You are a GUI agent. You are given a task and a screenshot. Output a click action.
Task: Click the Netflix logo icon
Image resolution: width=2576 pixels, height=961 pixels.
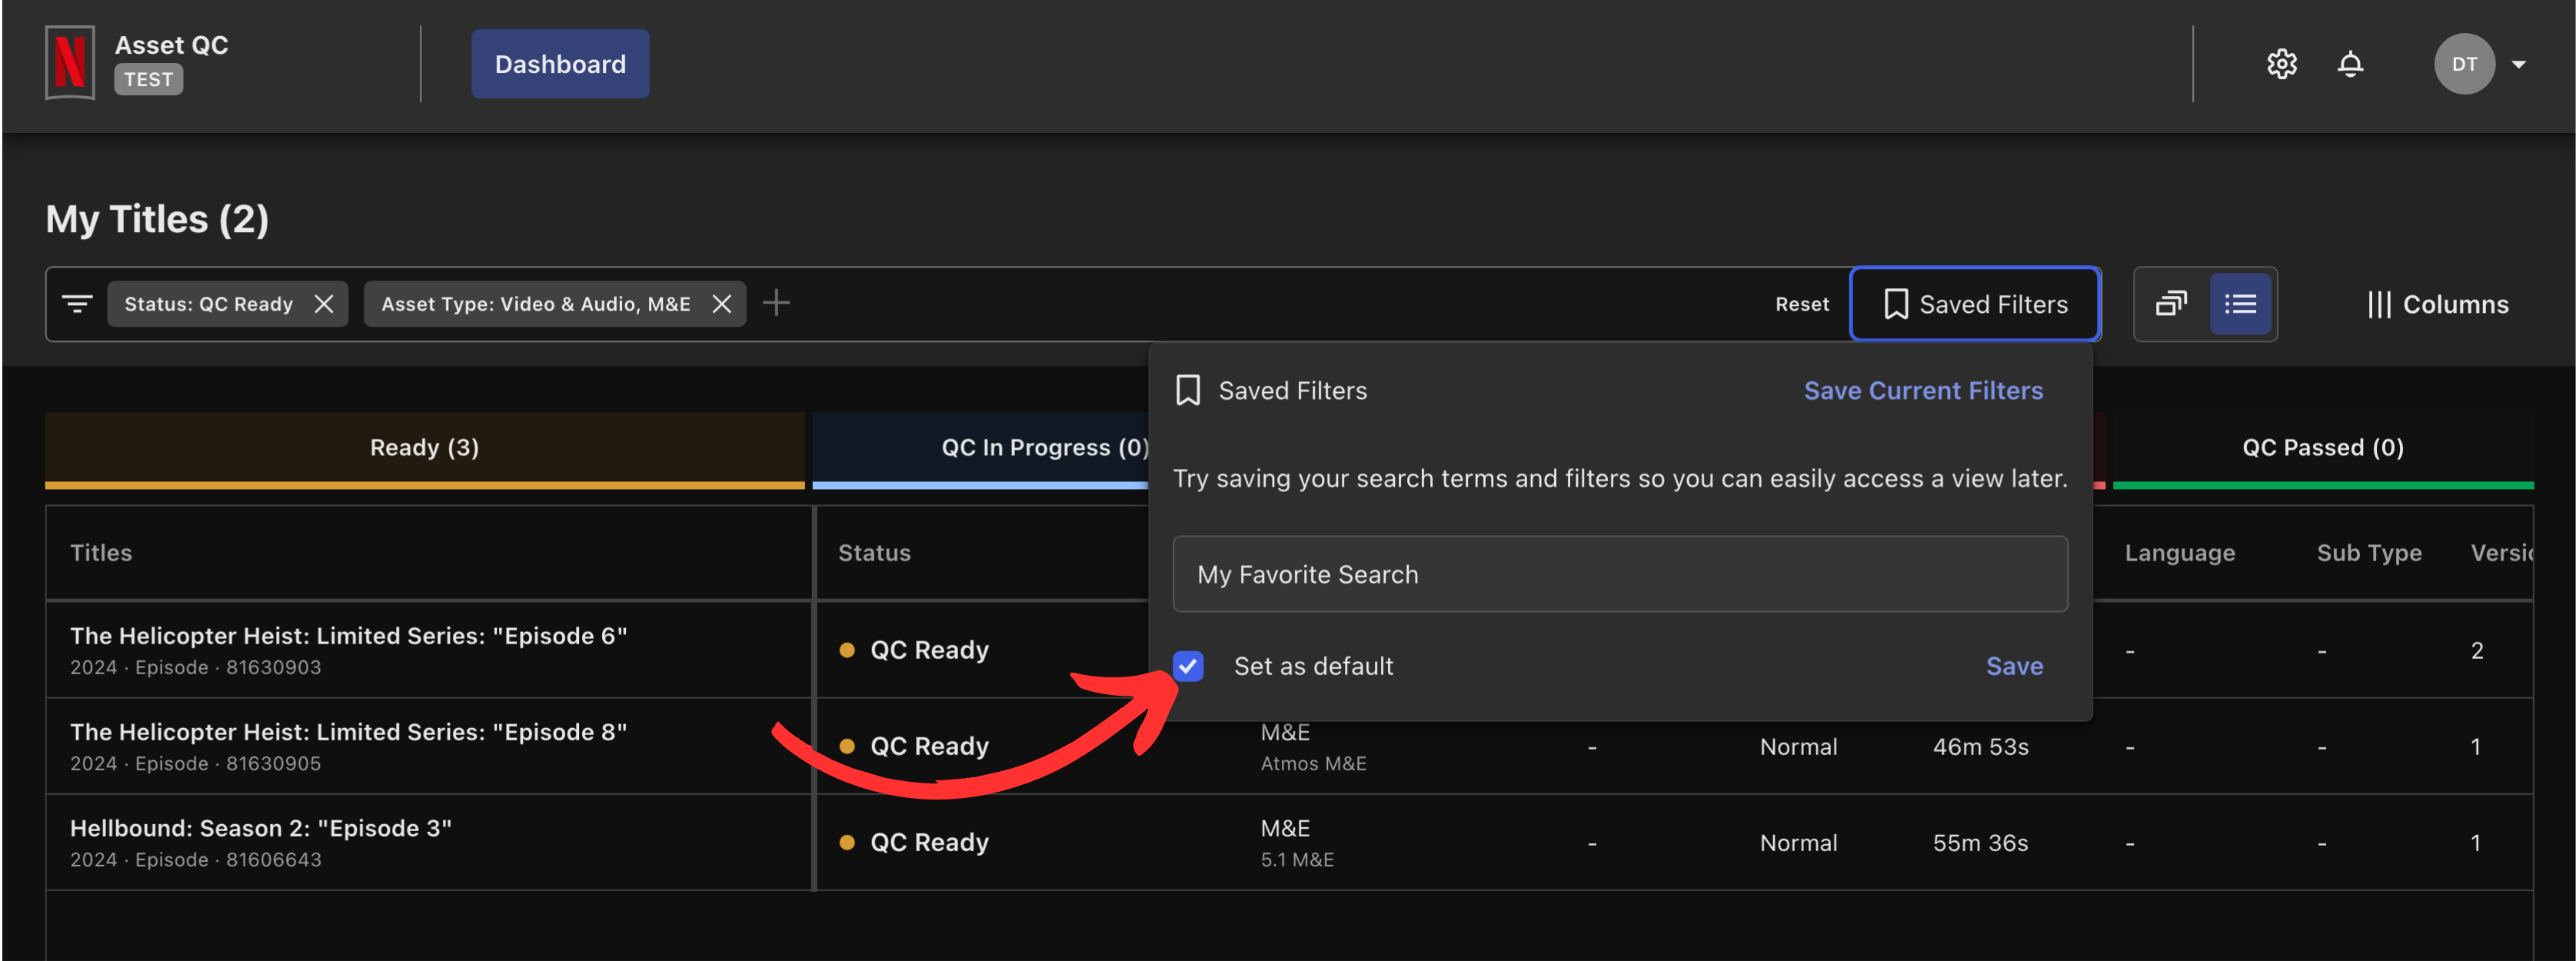[x=70, y=63]
